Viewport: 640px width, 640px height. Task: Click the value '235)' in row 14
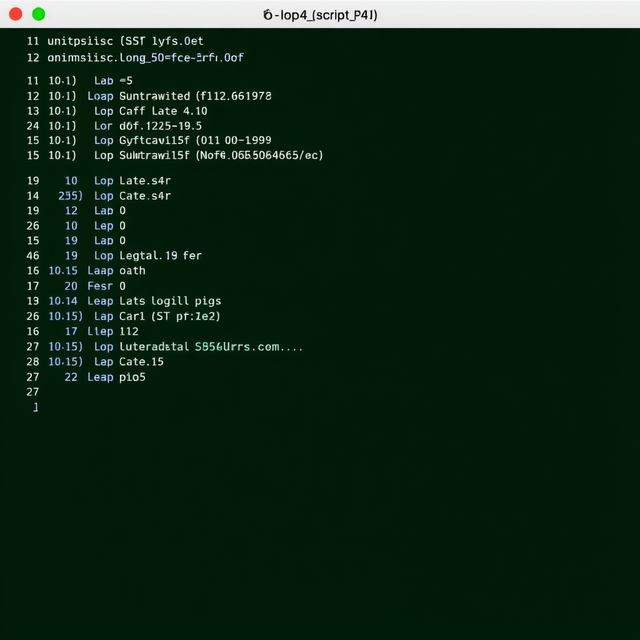tap(70, 196)
